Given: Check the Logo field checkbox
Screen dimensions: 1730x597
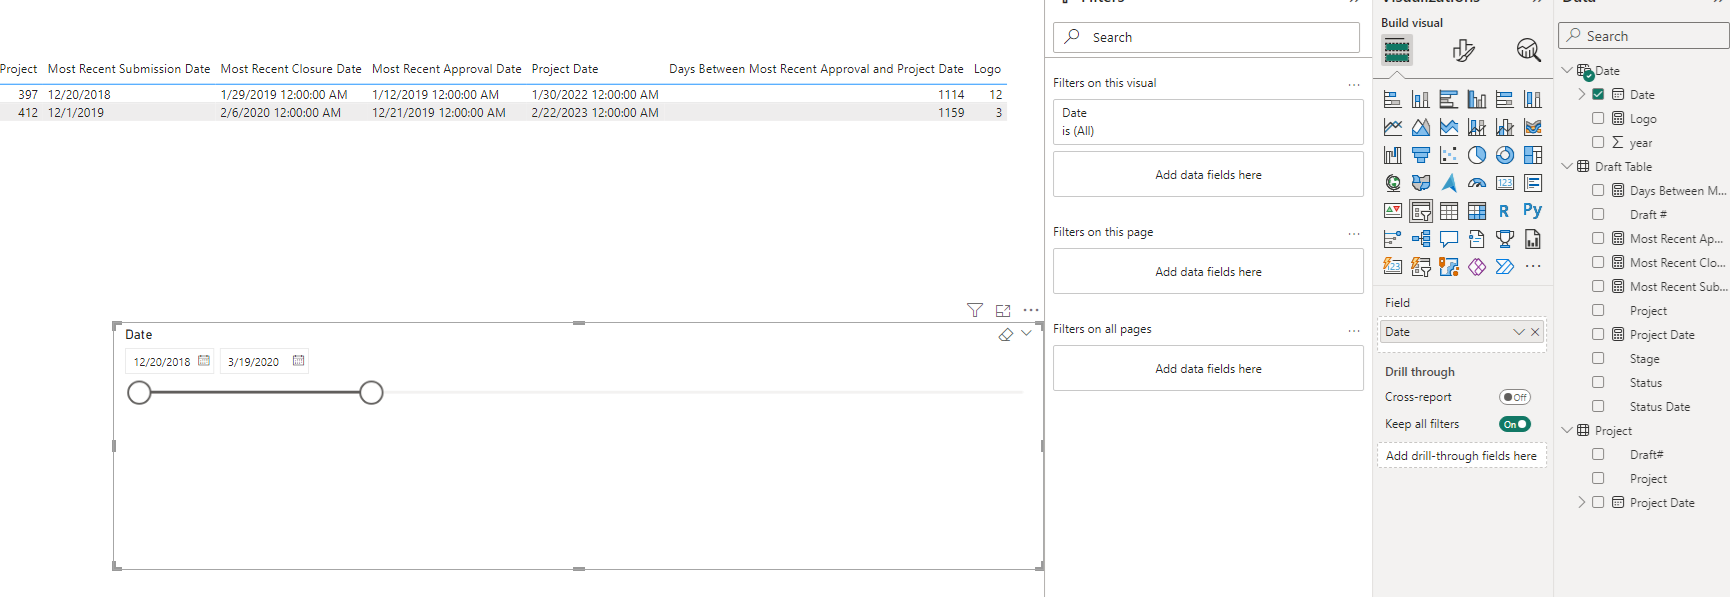Looking at the screenshot, I should click(1598, 118).
